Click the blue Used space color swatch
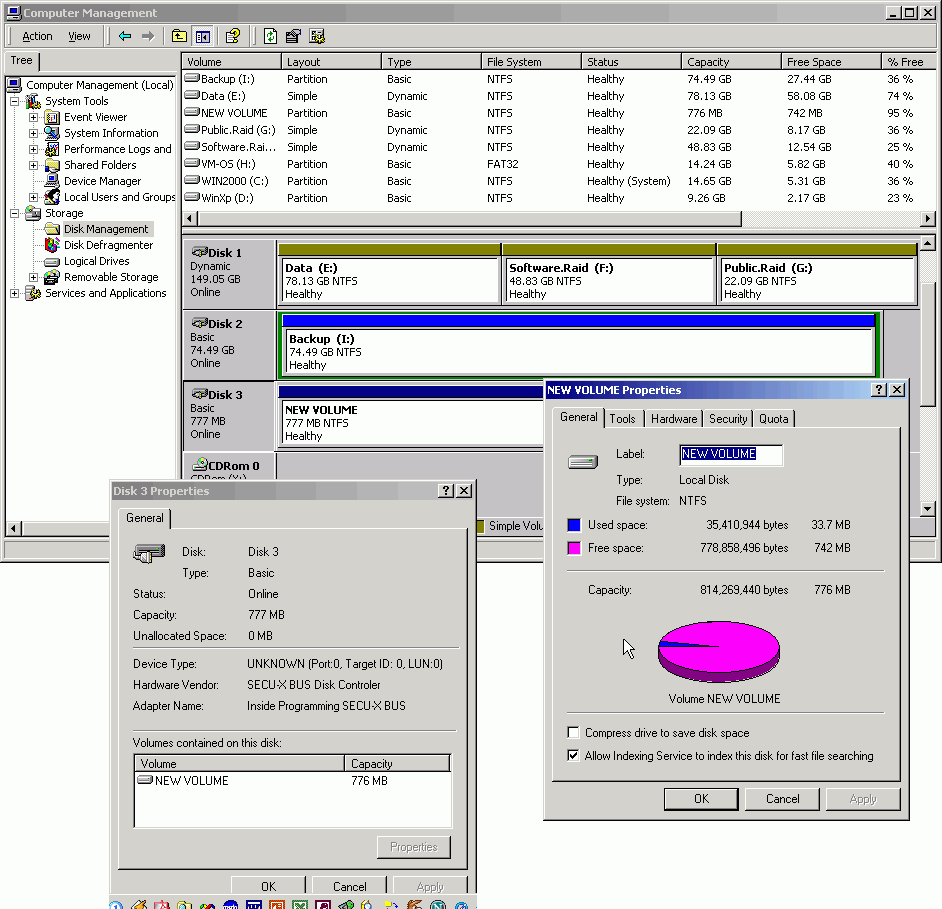This screenshot has height=909, width=942. point(574,525)
